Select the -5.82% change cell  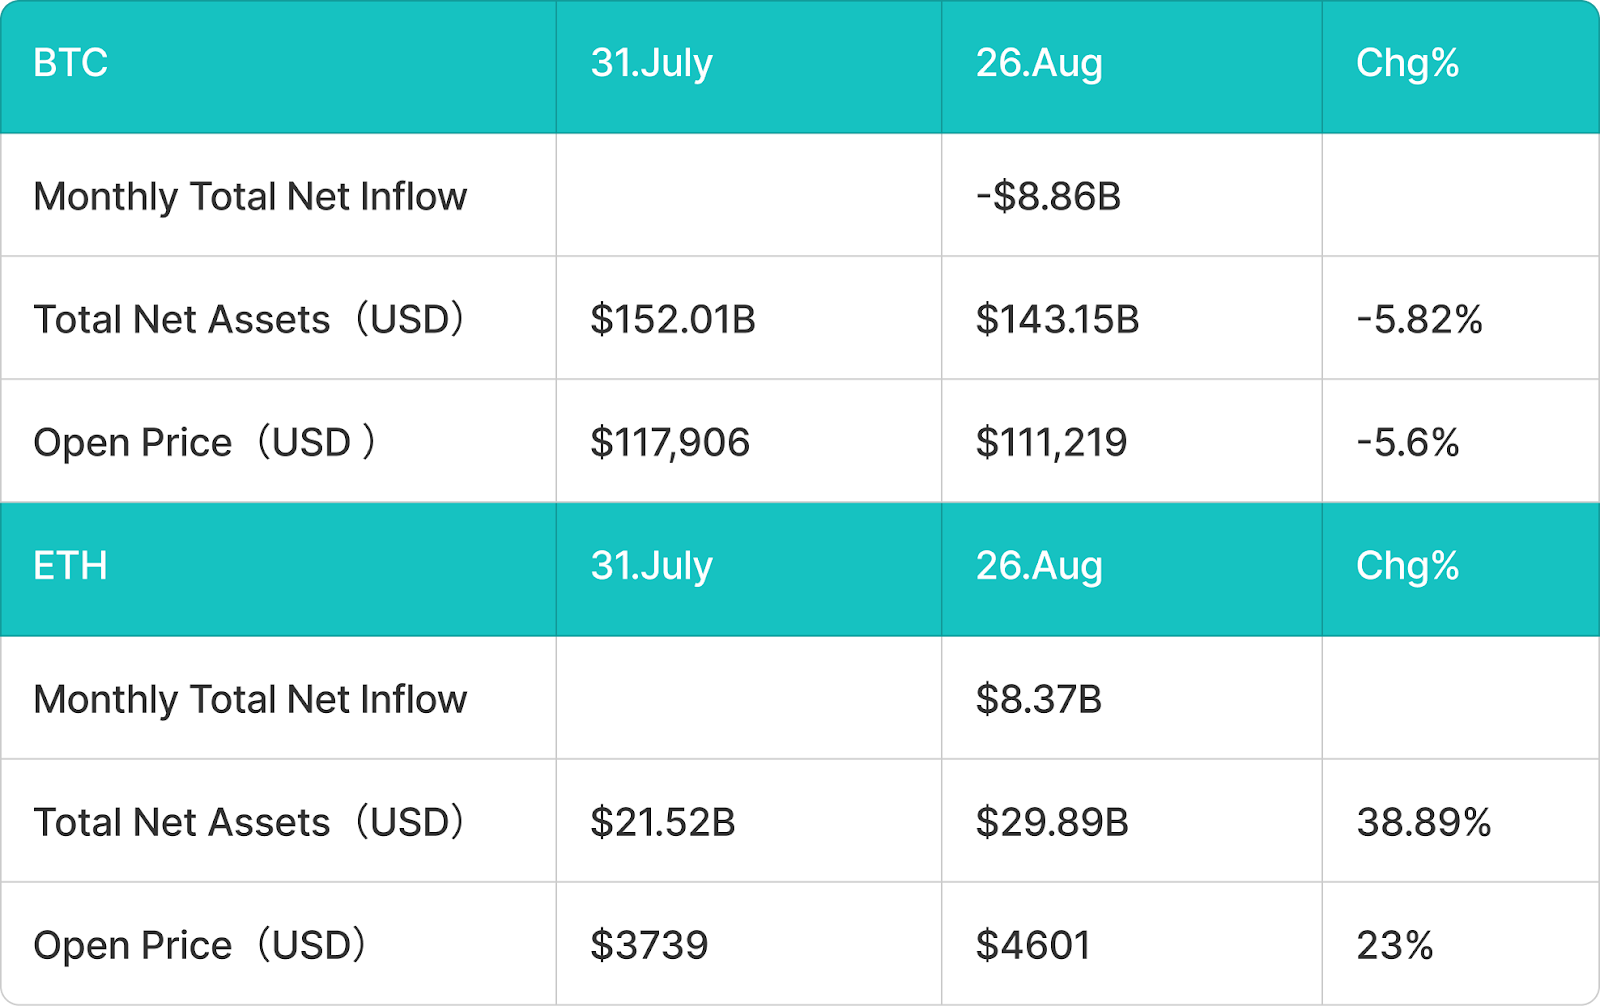point(1461,318)
